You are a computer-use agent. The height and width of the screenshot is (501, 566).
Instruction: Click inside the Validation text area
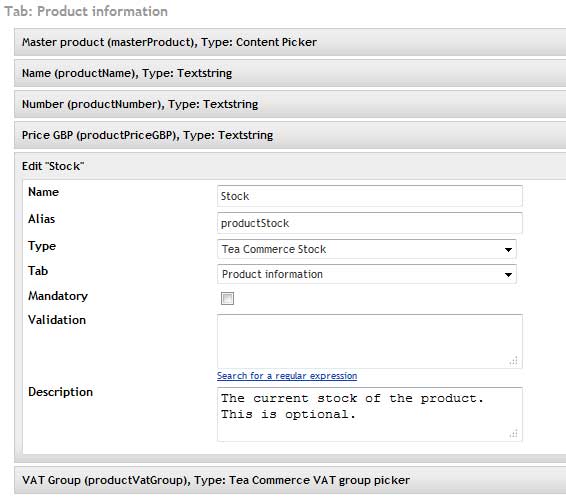click(x=370, y=341)
